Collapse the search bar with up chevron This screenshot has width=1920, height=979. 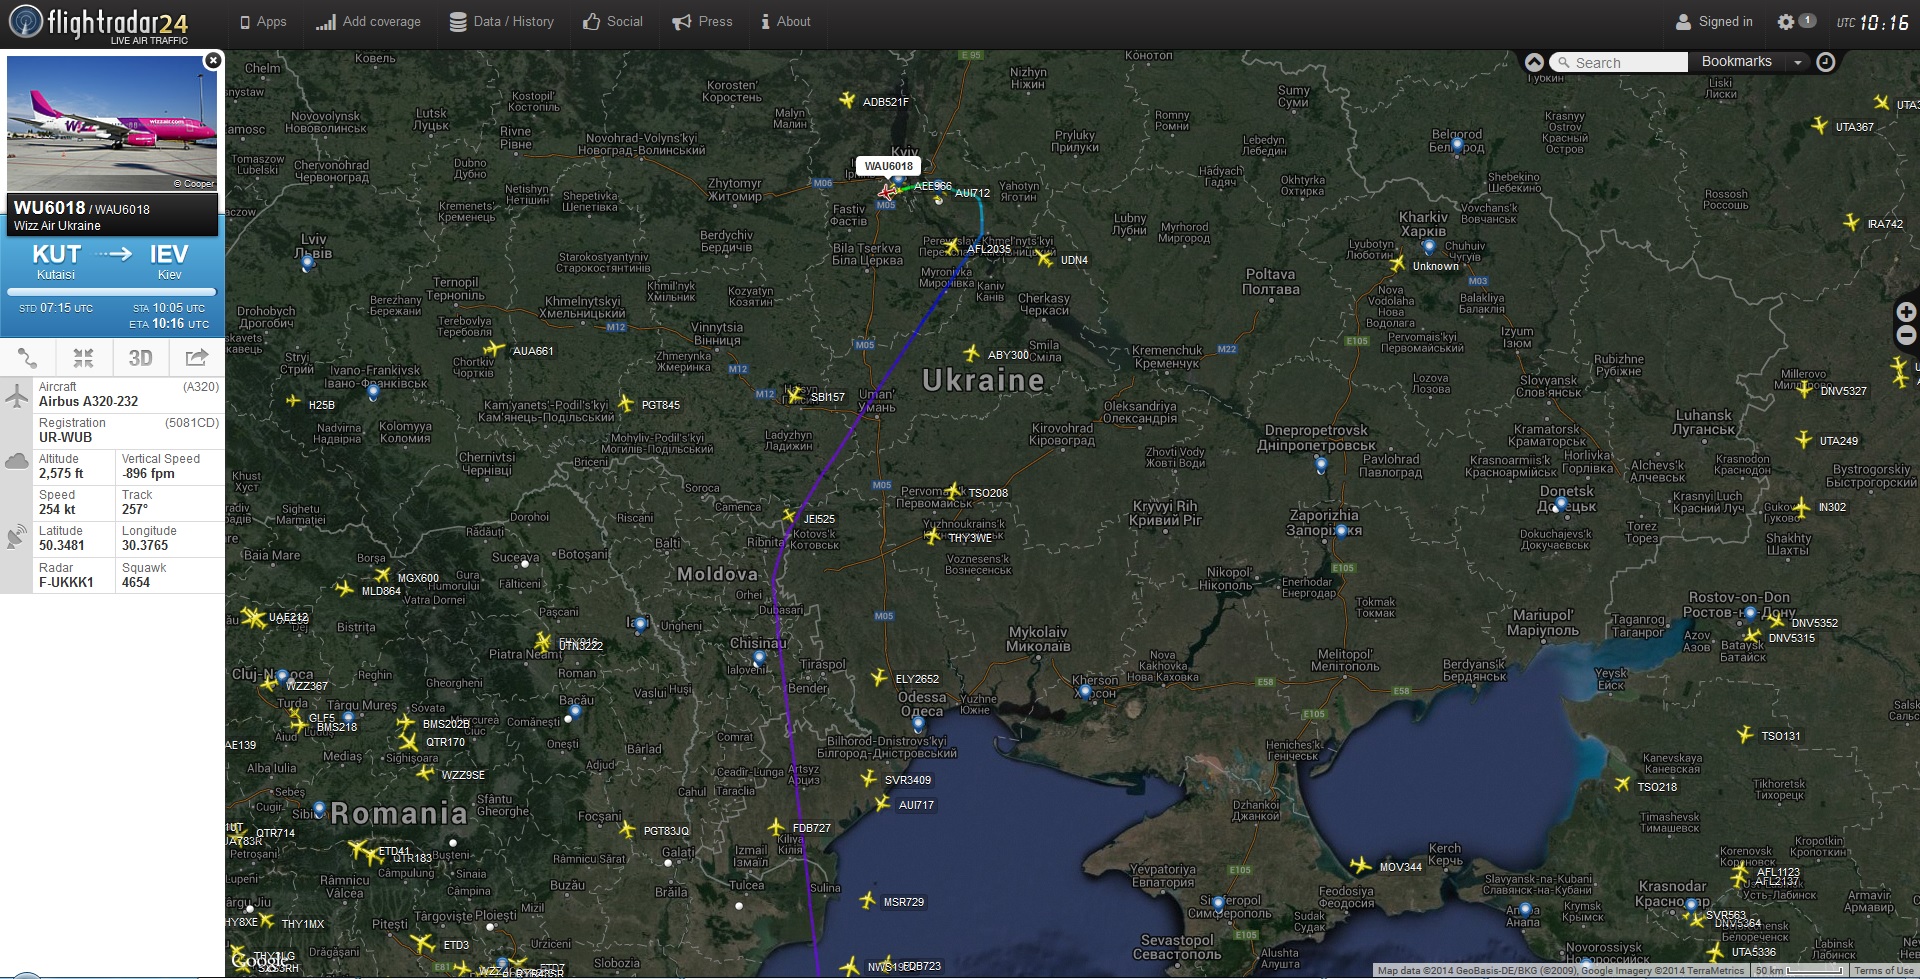click(x=1534, y=62)
